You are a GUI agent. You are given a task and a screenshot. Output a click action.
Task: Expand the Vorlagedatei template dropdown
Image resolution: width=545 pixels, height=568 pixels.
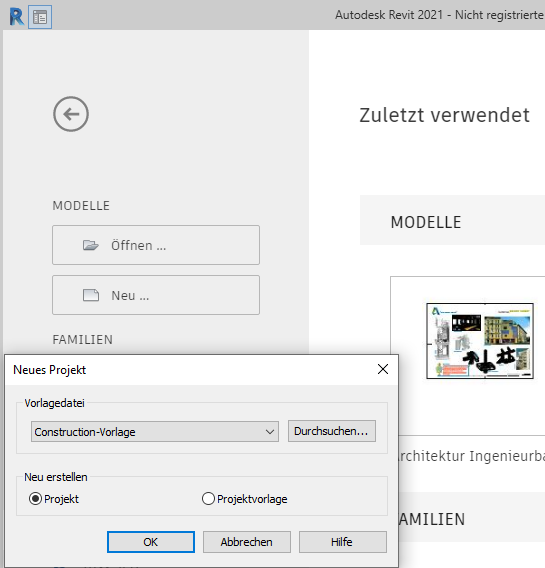tap(155, 431)
